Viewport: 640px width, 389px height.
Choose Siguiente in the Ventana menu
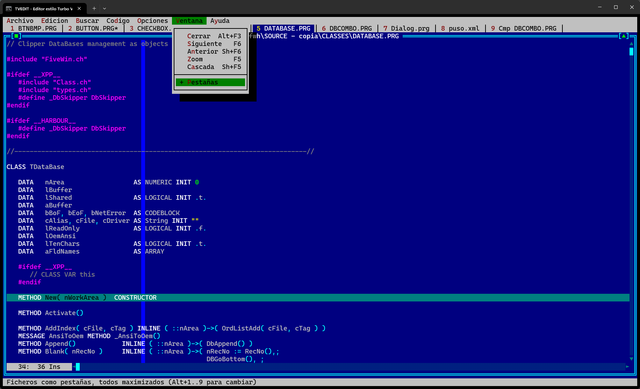[x=210, y=44]
